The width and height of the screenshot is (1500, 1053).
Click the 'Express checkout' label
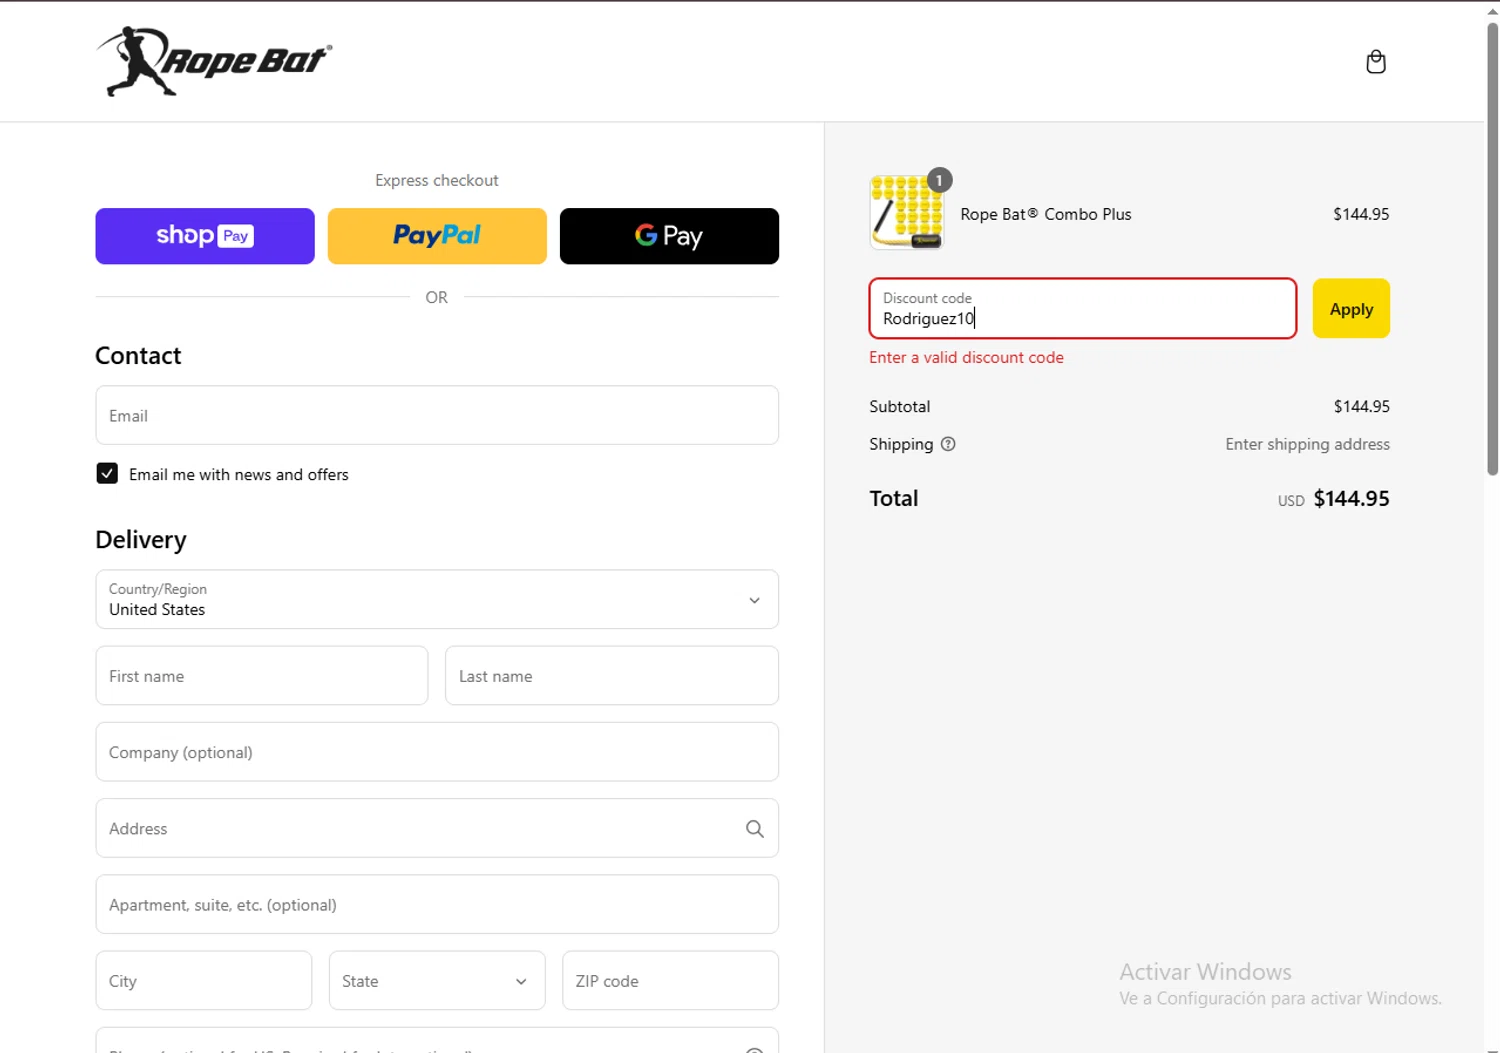(x=437, y=180)
